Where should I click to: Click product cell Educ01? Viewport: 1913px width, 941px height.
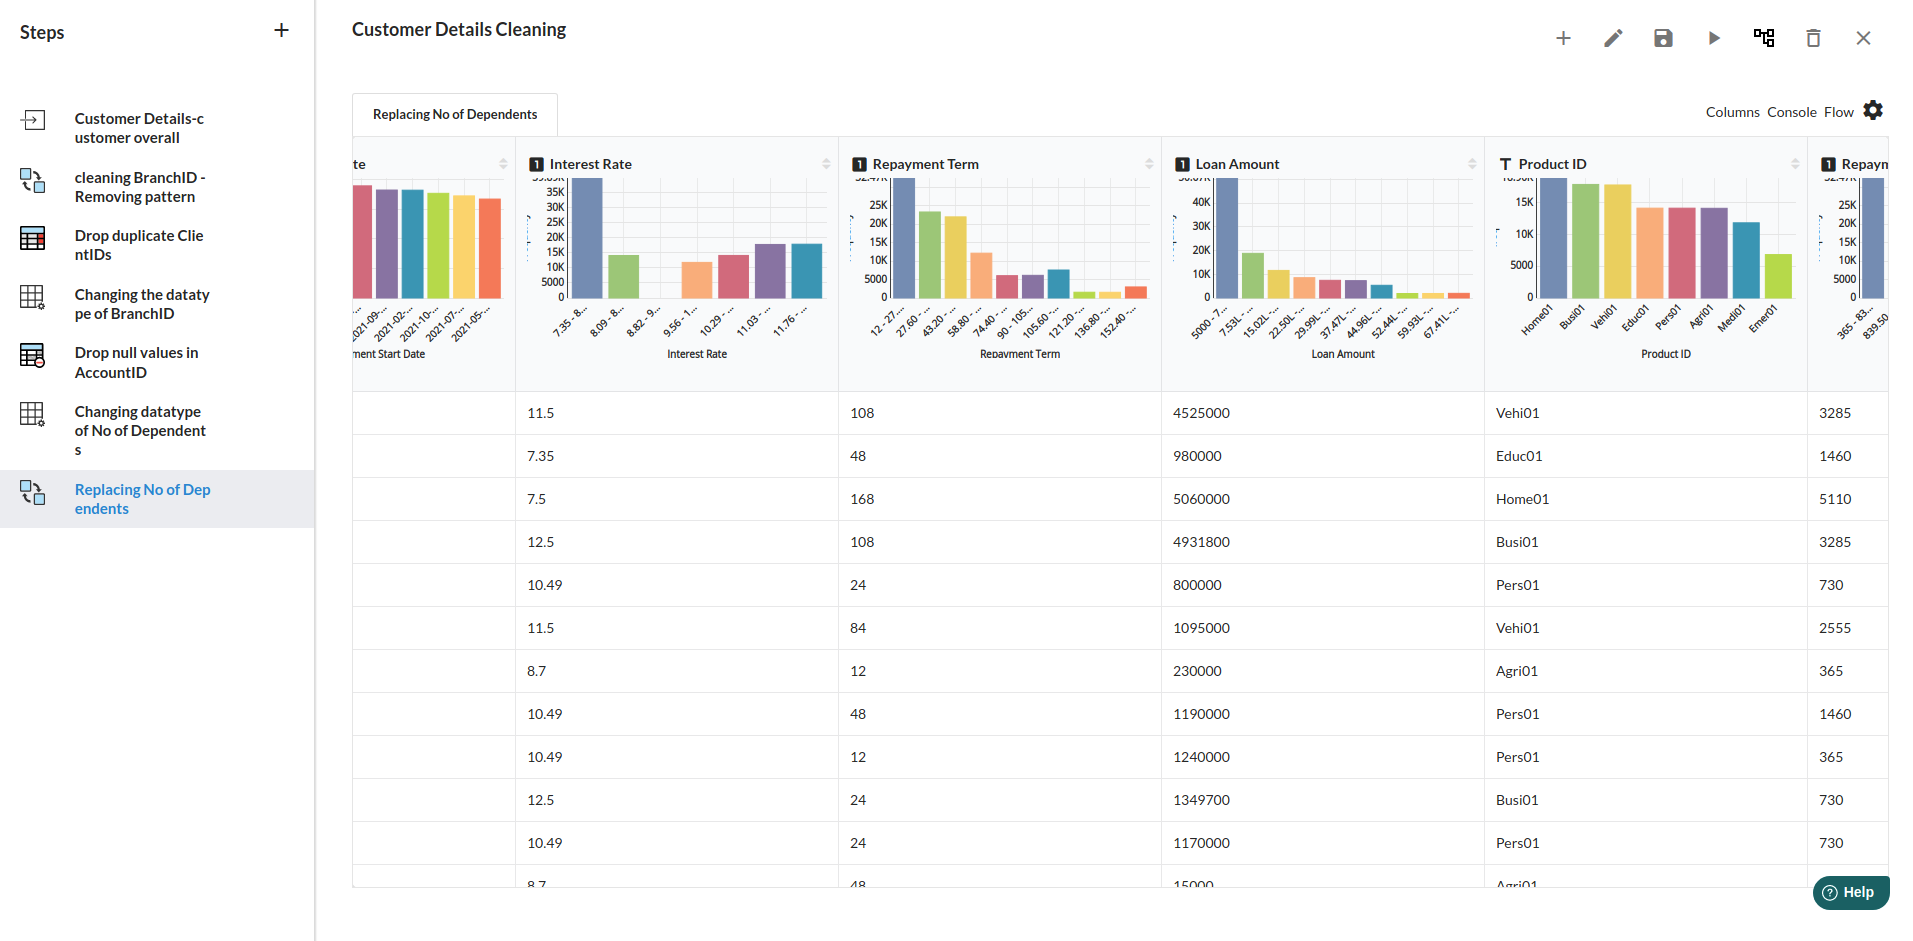click(x=1519, y=456)
